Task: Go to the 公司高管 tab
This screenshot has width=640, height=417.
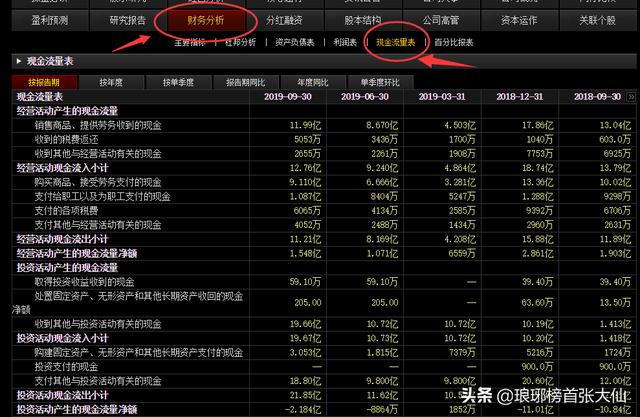Action: (441, 20)
